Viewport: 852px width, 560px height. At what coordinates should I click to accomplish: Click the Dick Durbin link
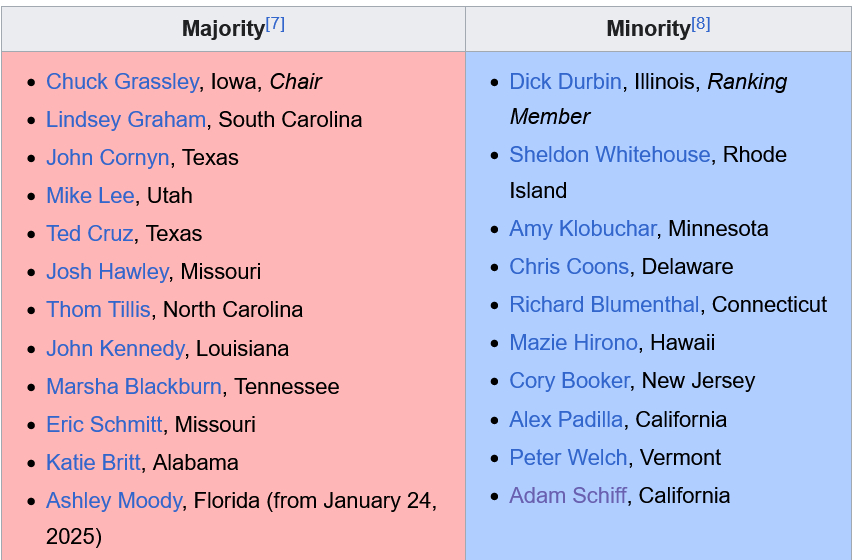(565, 82)
